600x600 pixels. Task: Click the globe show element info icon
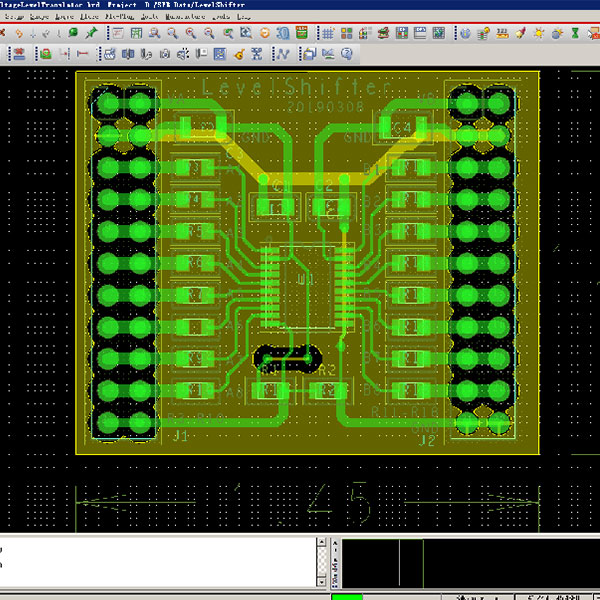pyautogui.click(x=465, y=34)
